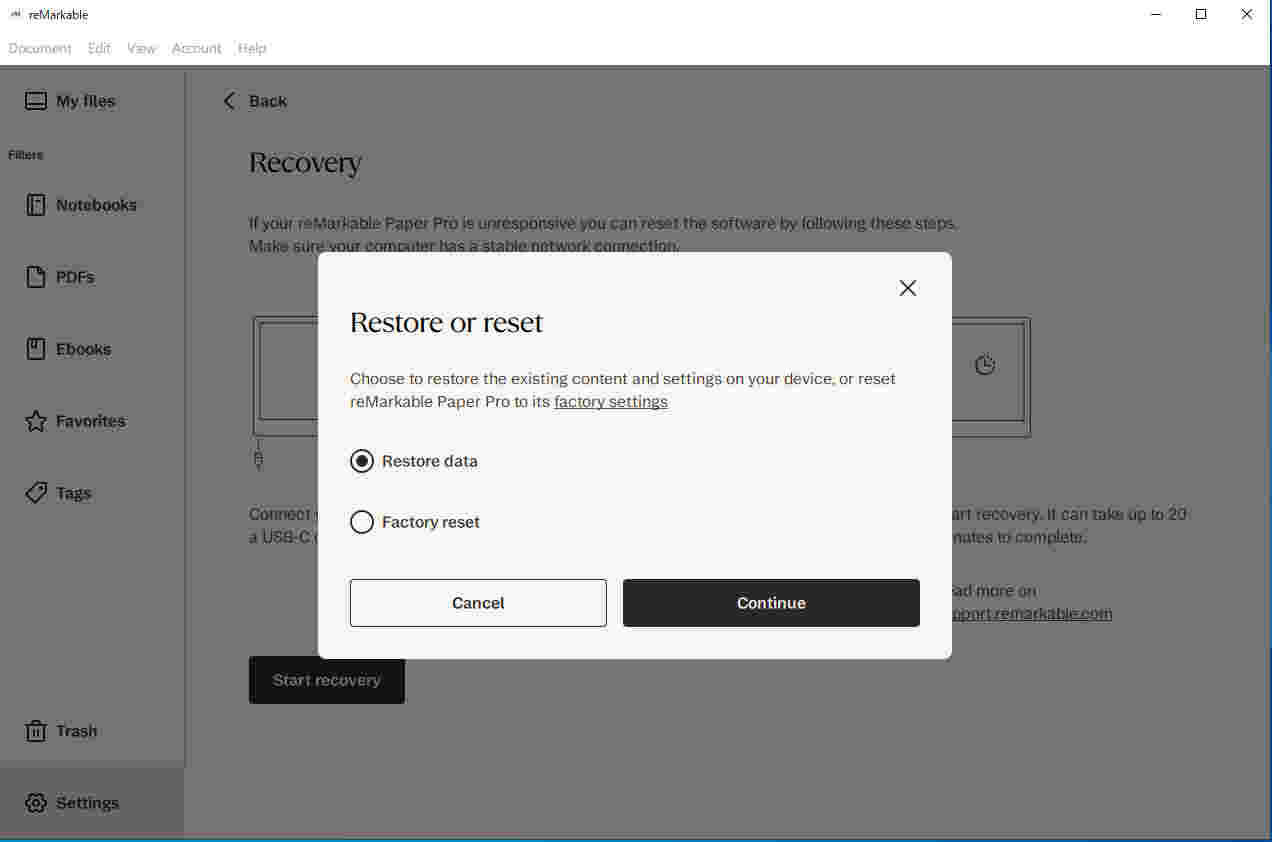Open the Document menu

(x=40, y=48)
